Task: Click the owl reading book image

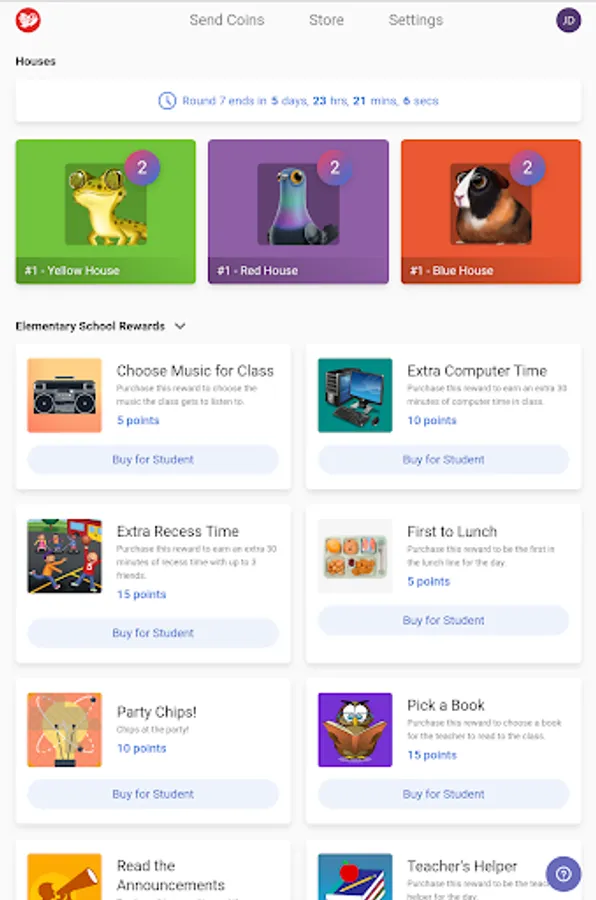Action: point(355,730)
